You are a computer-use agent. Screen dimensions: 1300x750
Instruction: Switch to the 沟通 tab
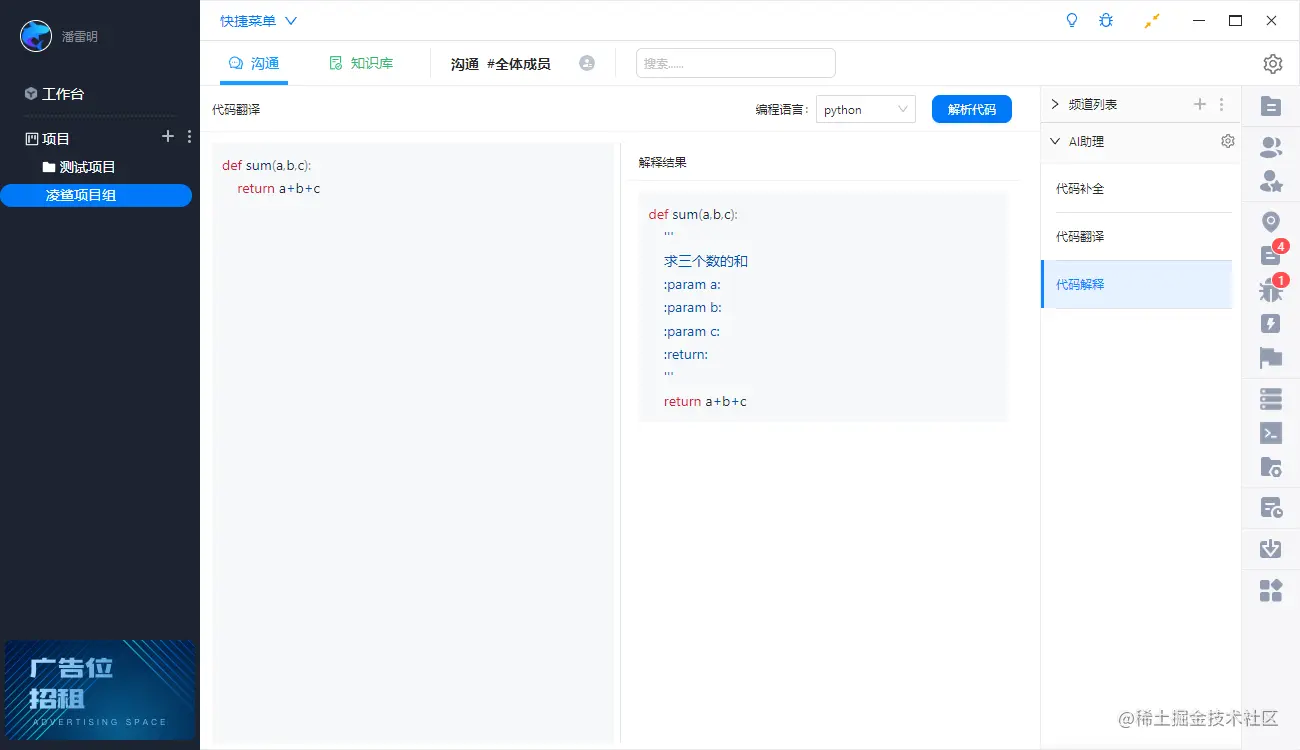254,63
